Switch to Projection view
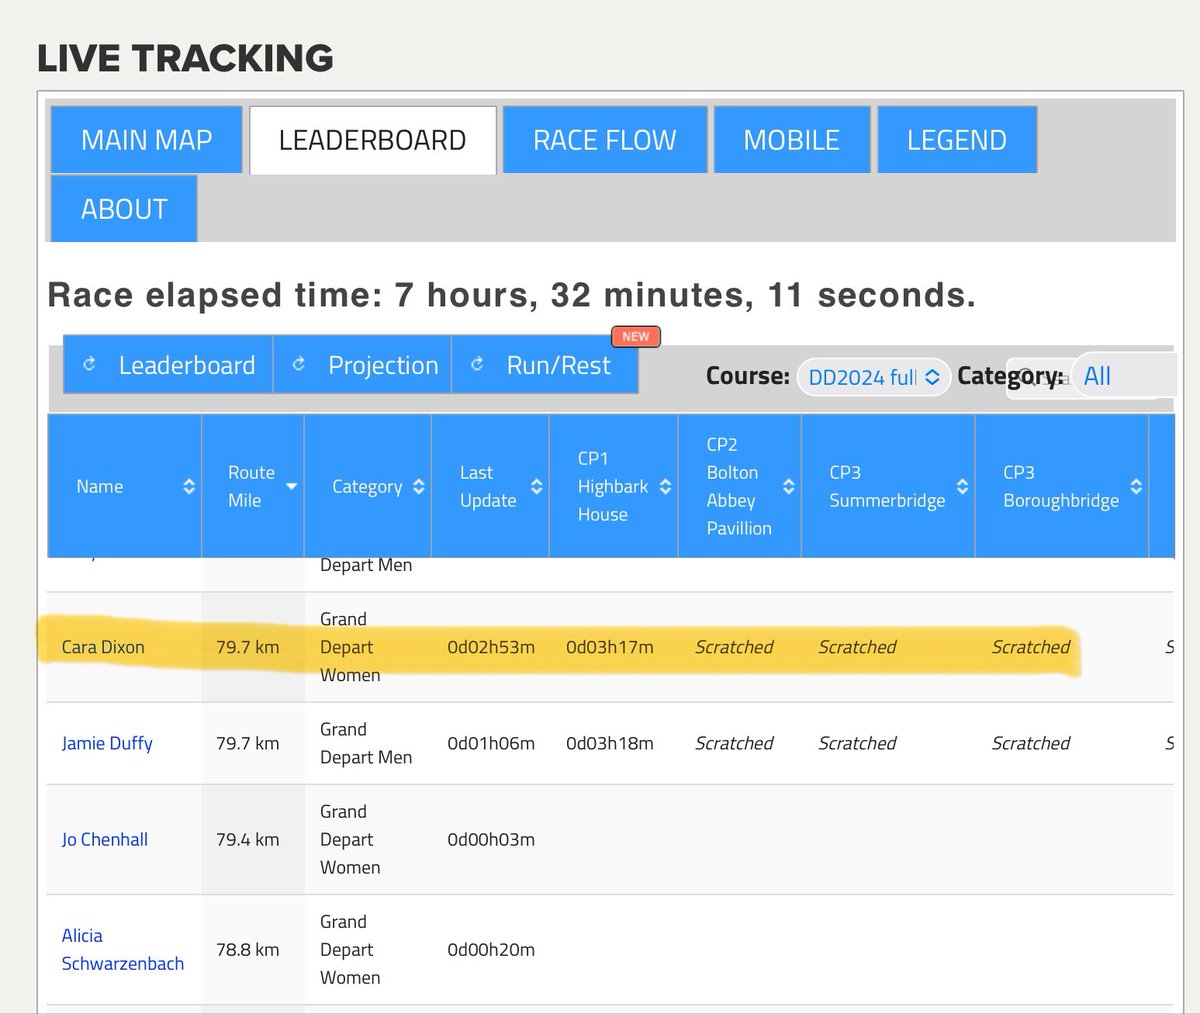This screenshot has width=1200, height=1014. pyautogui.click(x=362, y=365)
